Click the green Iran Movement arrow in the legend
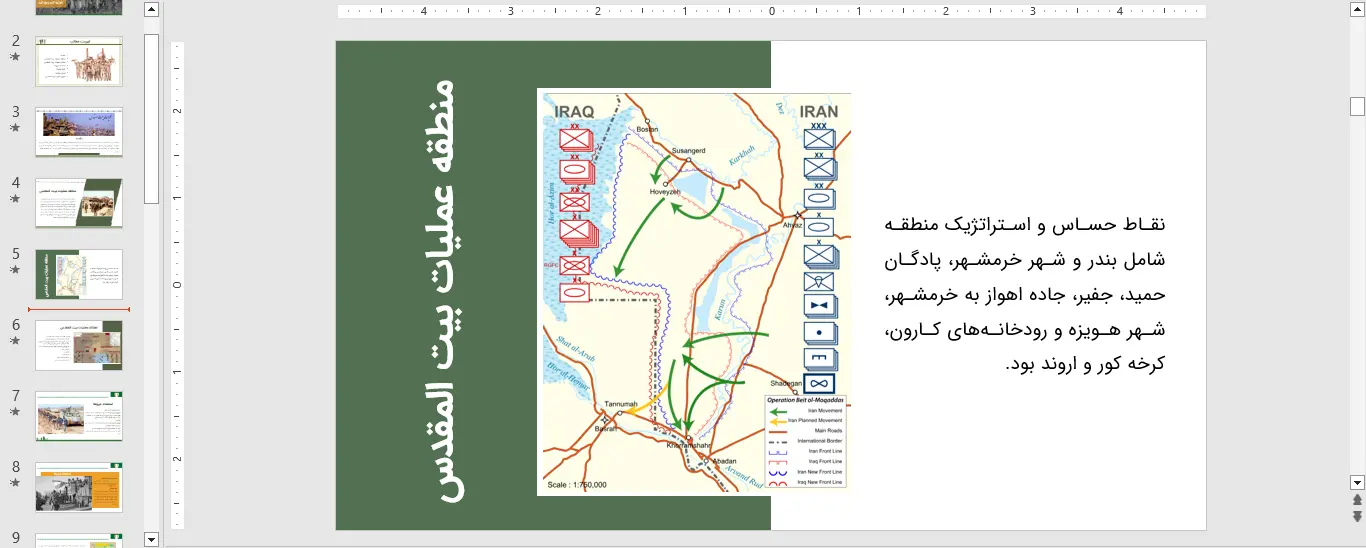This screenshot has height=548, width=1366. click(776, 411)
